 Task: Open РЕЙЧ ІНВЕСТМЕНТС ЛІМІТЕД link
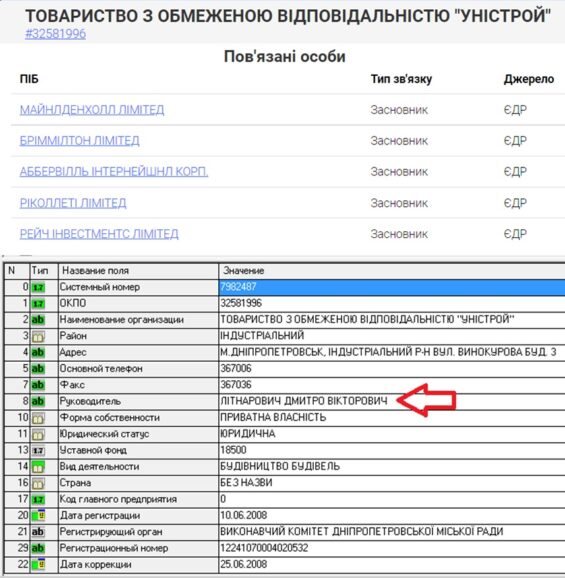point(99,234)
